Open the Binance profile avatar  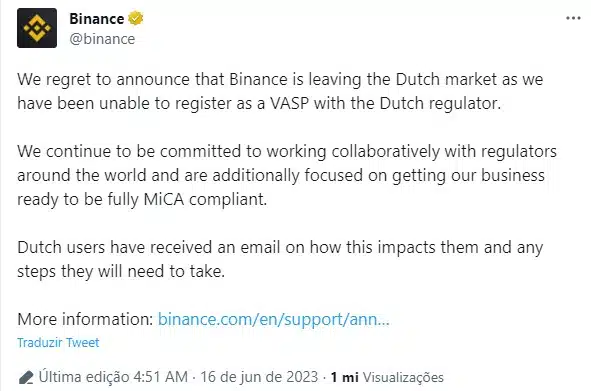click(x=37, y=28)
